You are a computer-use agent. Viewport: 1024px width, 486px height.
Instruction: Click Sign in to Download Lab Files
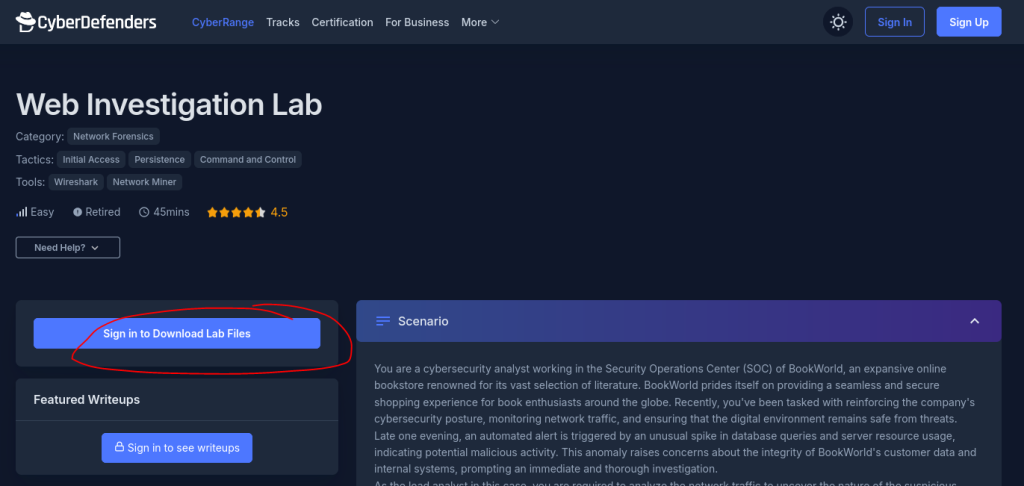point(177,334)
